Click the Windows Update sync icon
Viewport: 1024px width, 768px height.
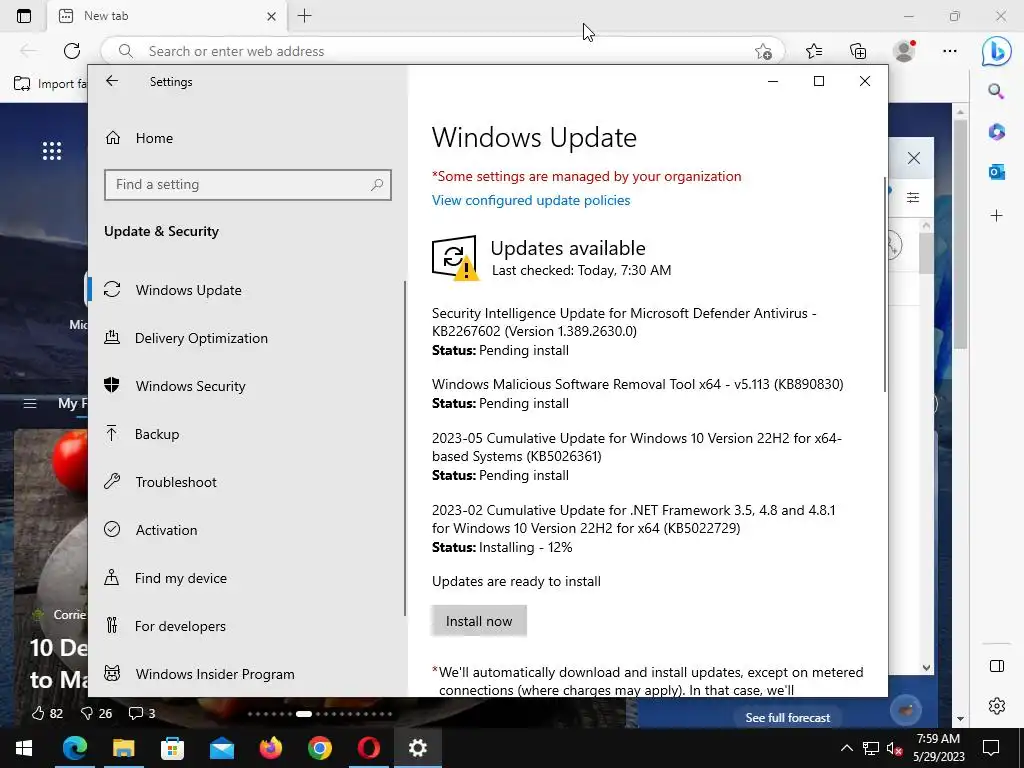pyautogui.click(x=112, y=289)
